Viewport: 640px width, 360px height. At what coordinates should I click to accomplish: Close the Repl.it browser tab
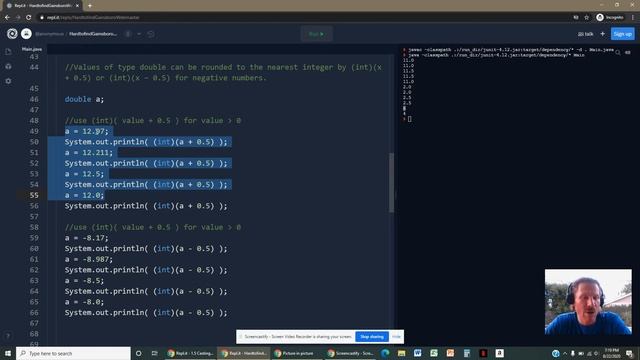tap(77, 6)
